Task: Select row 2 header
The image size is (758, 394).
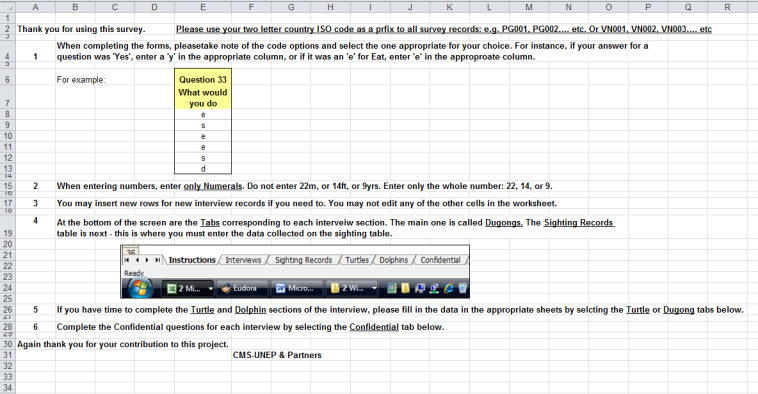Action: click(x=8, y=29)
